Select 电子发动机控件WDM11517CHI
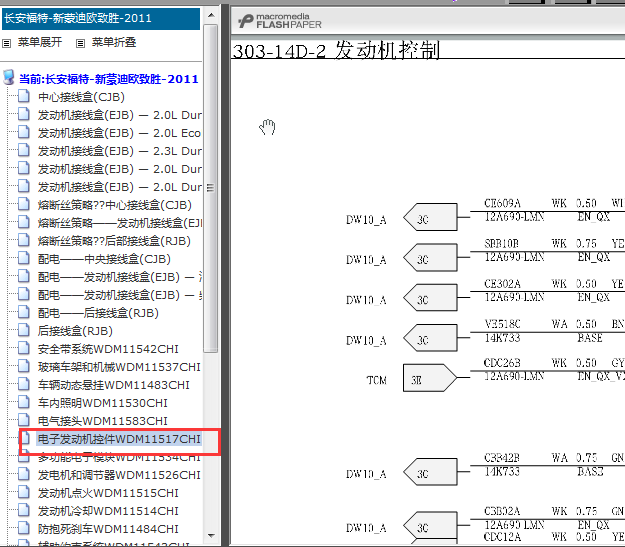 pos(119,439)
